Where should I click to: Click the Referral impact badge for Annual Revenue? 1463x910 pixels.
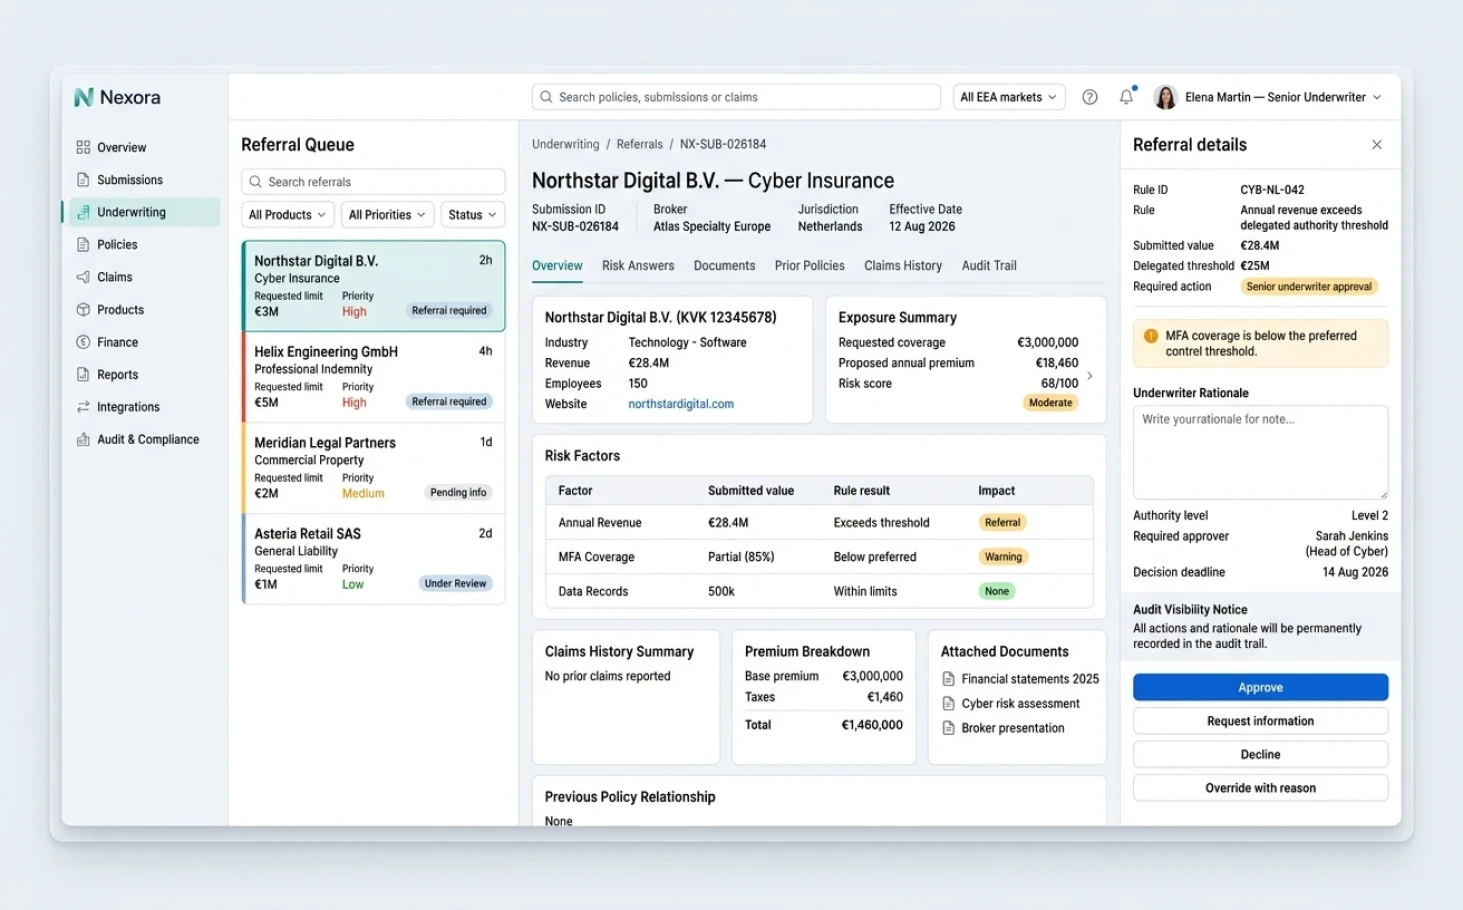pos(1002,522)
